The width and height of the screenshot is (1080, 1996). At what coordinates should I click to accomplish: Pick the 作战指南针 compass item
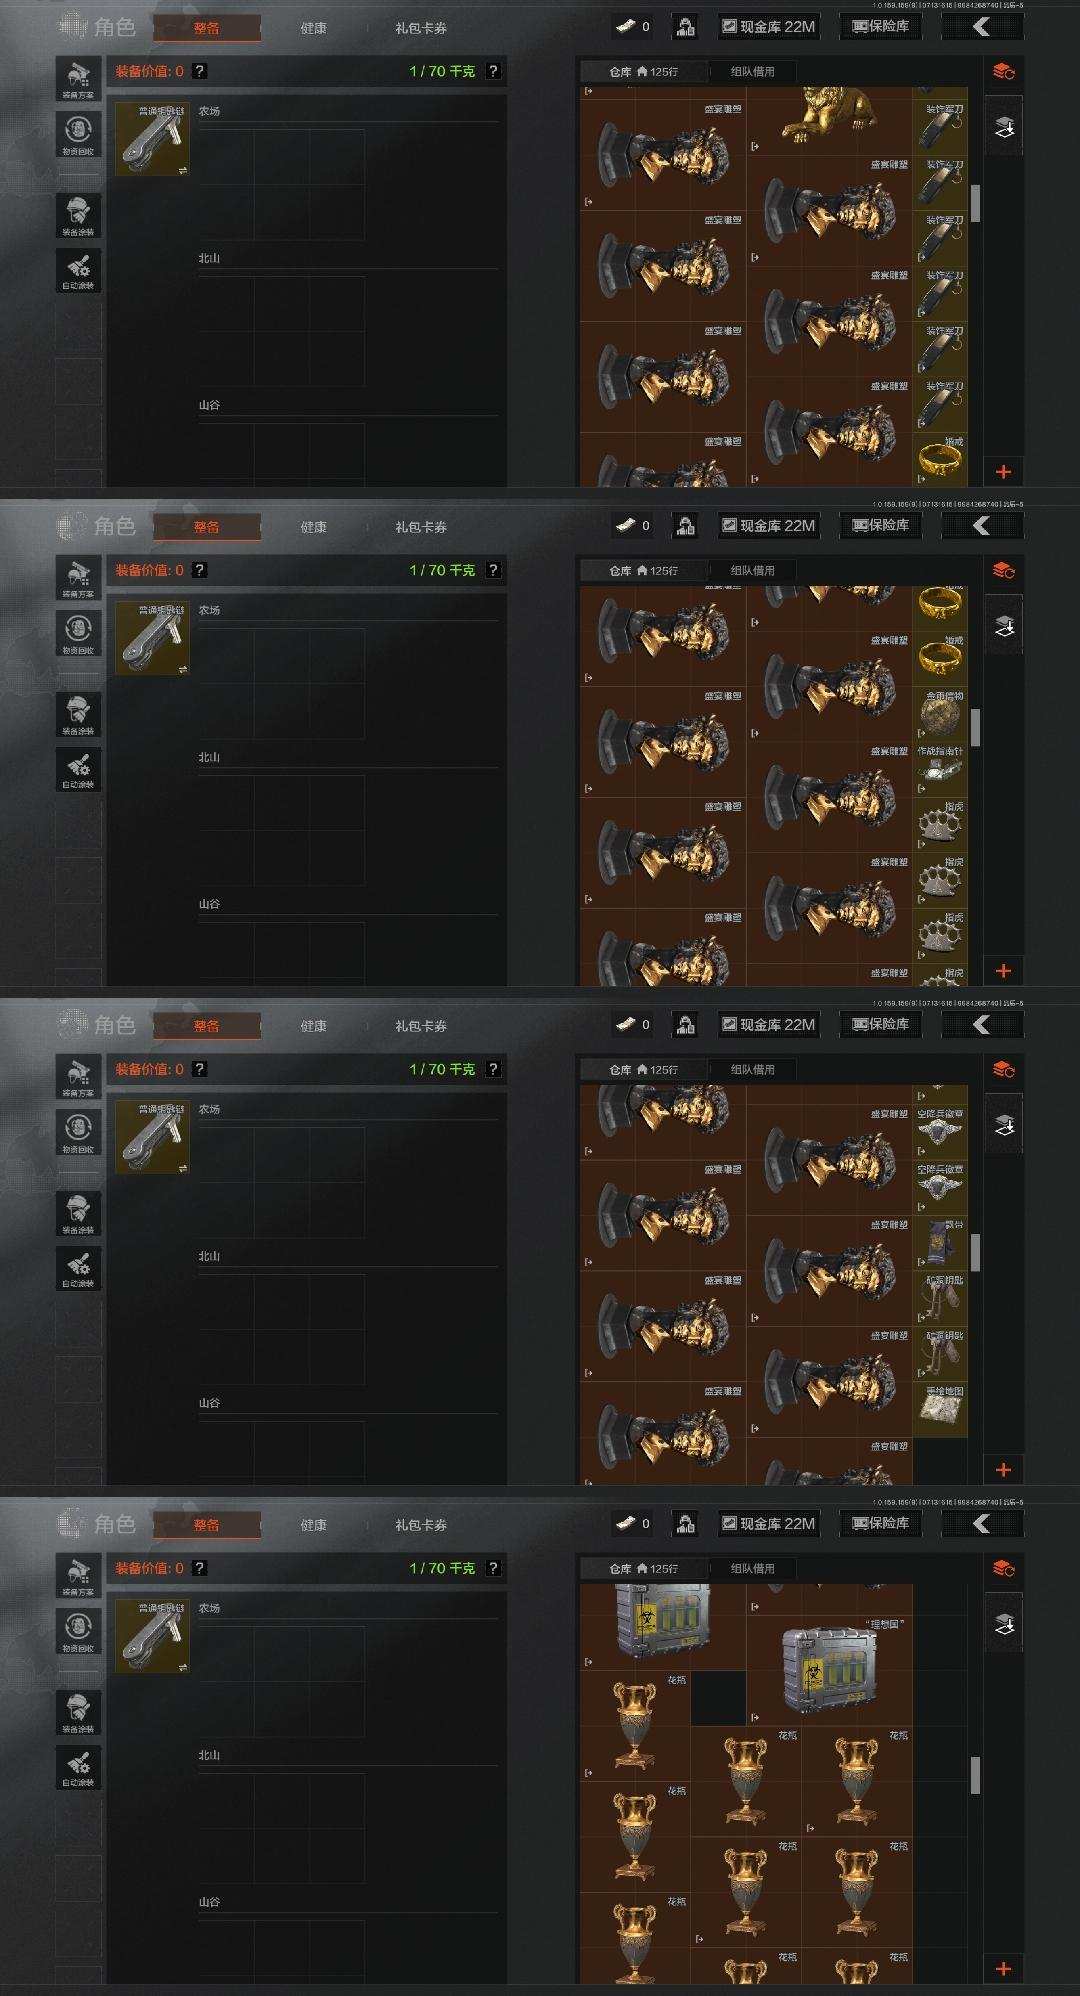[x=940, y=769]
